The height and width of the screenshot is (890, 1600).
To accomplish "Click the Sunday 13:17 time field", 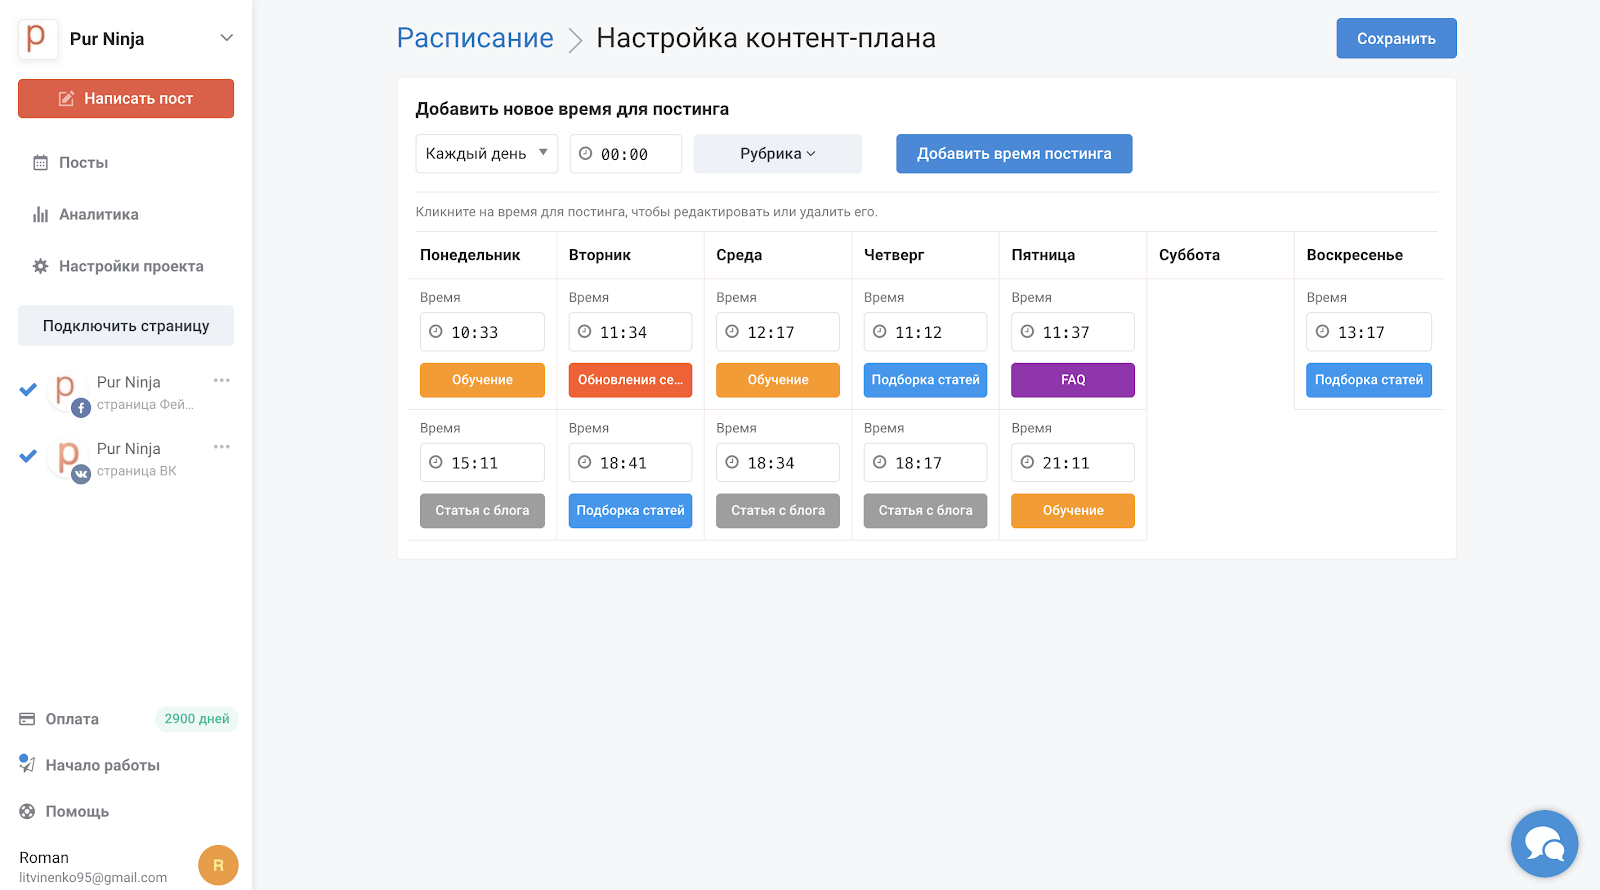I will (1369, 332).
